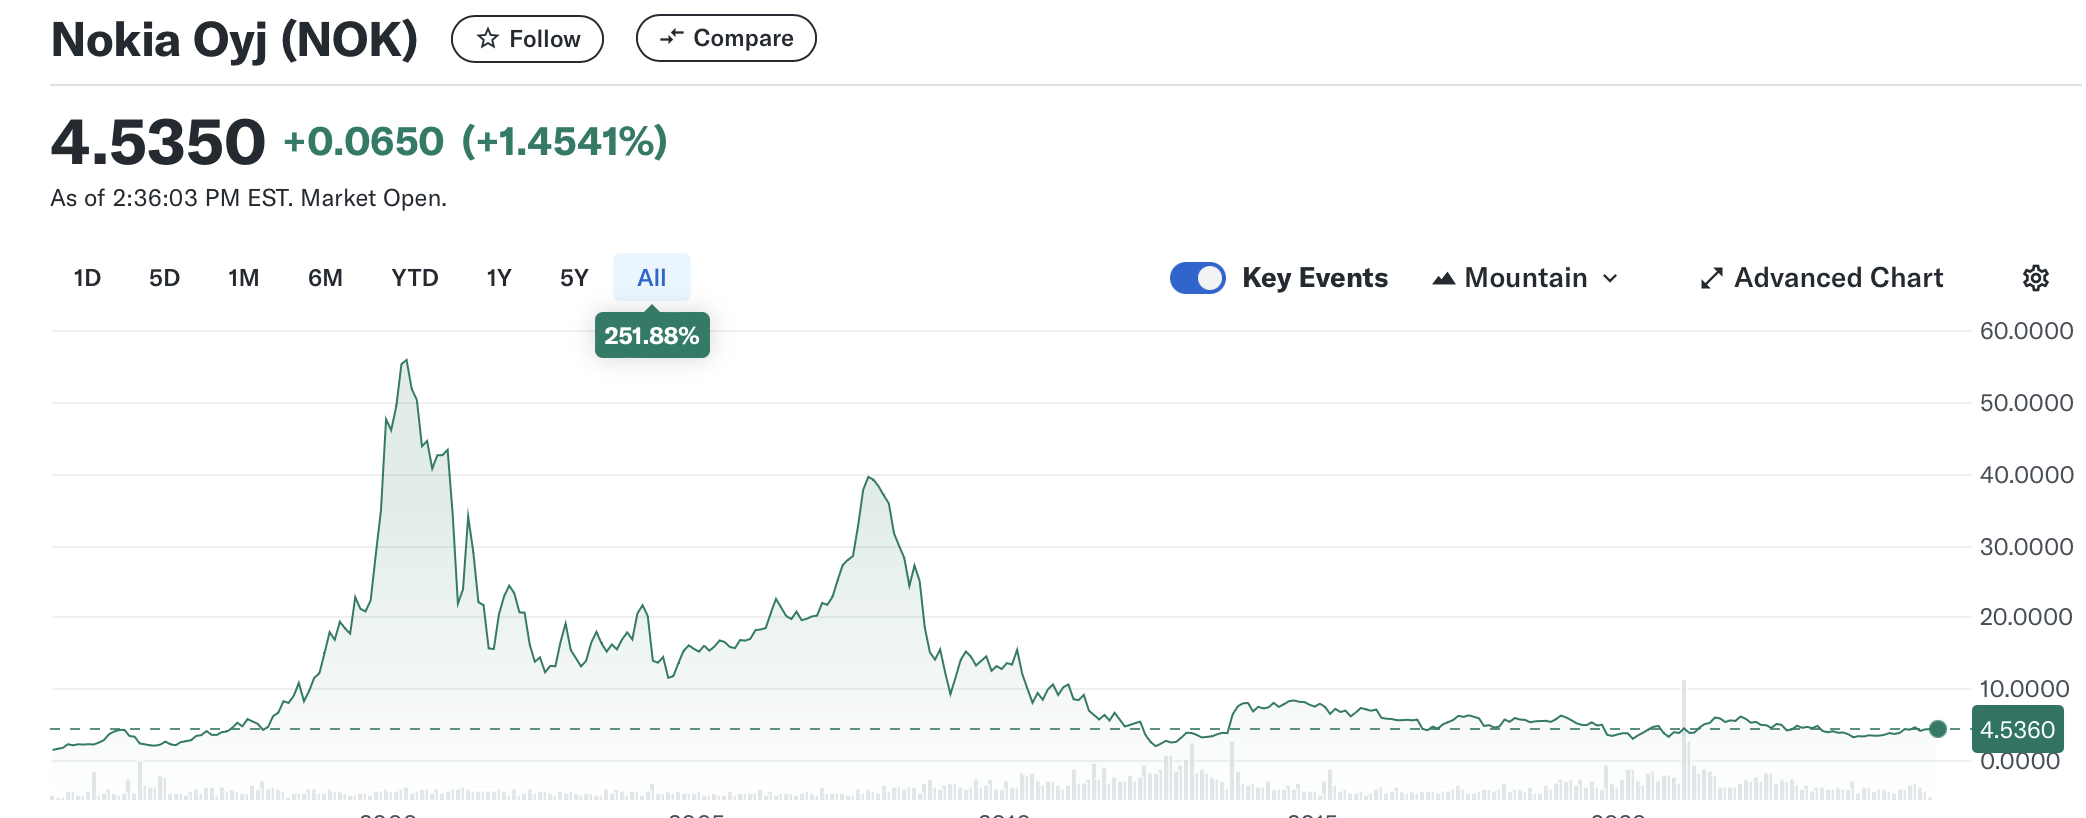Click the Mountain chart type icon
This screenshot has height=818, width=2086.
click(1443, 279)
